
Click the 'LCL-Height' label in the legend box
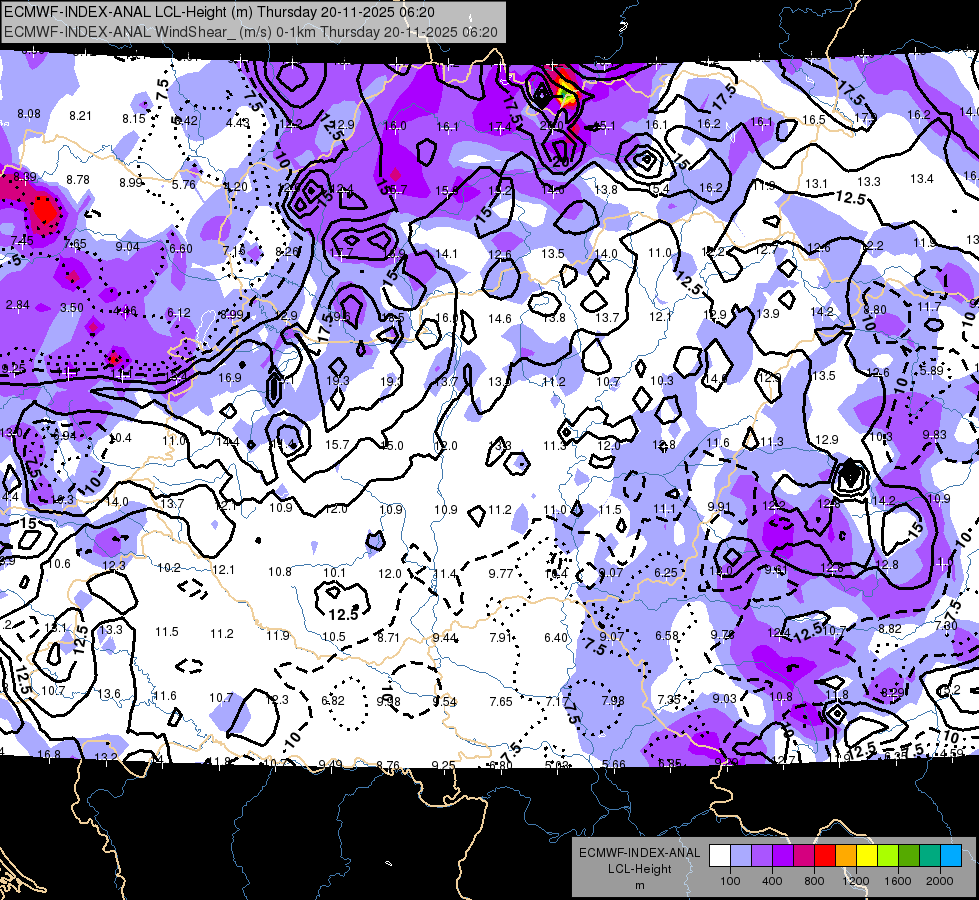(639, 869)
